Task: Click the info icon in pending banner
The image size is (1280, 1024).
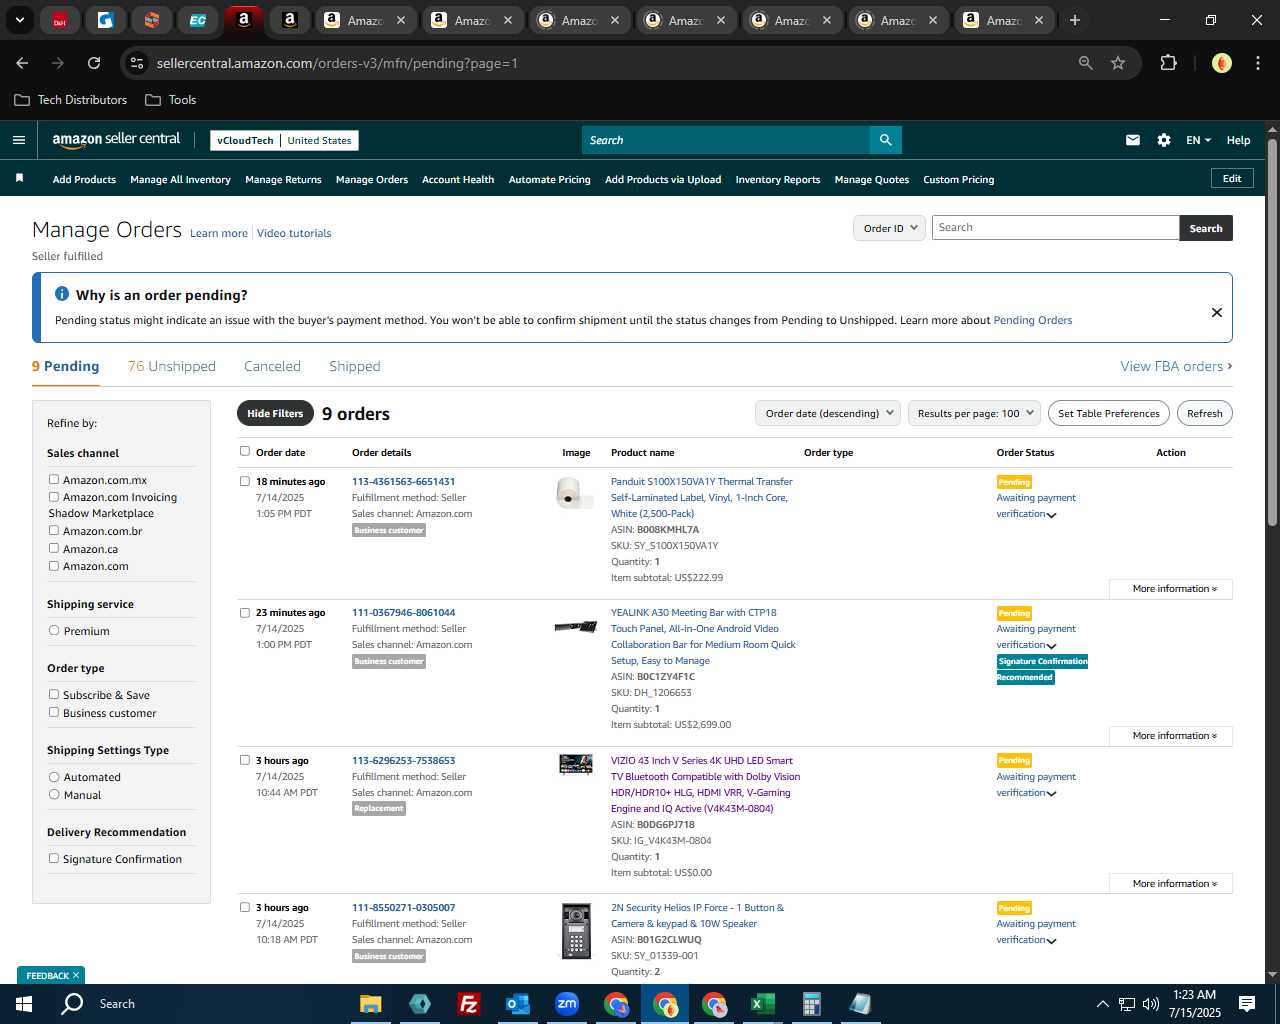Action: 62,294
